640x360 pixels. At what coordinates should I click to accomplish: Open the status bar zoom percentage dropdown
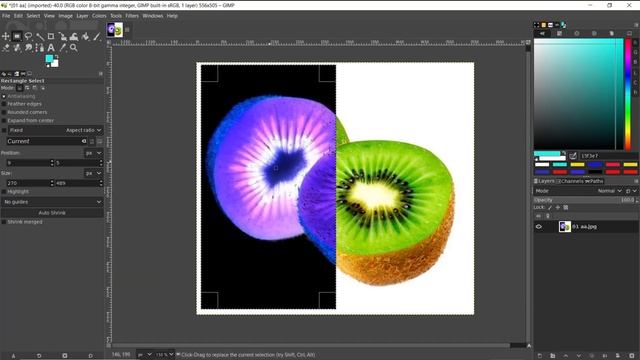[x=164, y=355]
